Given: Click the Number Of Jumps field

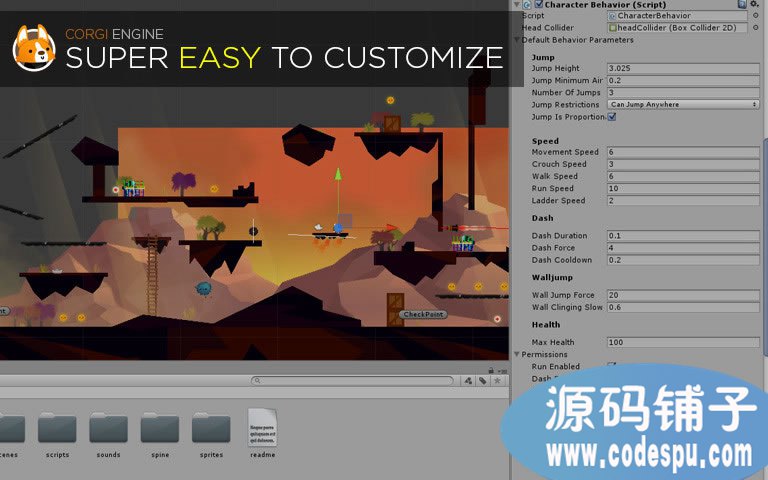Looking at the screenshot, I should 683,93.
